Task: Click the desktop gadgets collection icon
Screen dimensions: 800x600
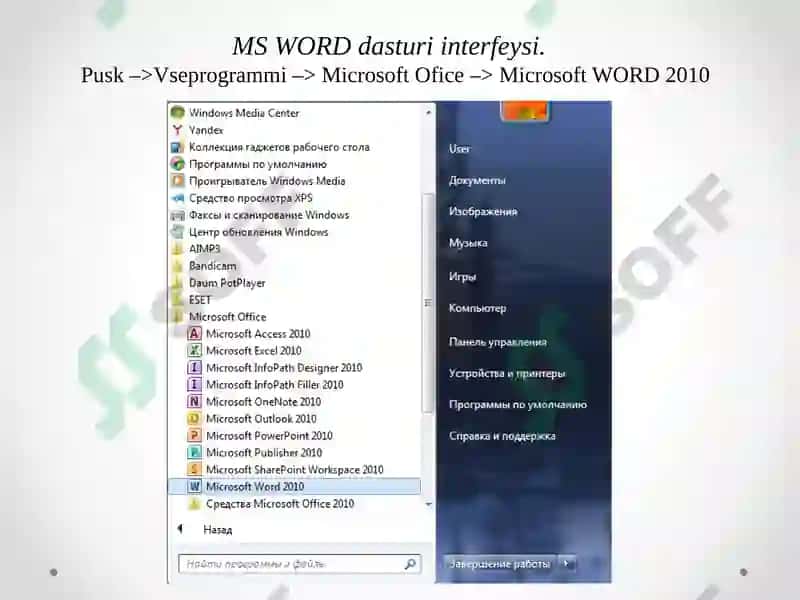Action: (x=177, y=147)
